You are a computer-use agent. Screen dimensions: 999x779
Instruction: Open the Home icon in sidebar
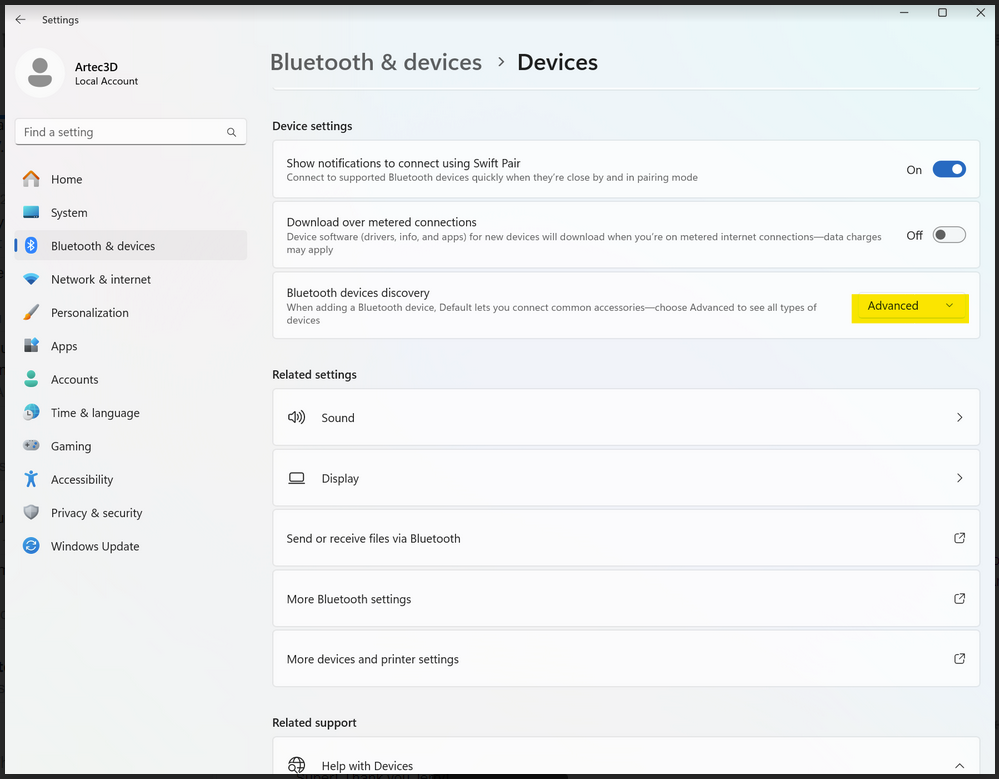coord(31,179)
